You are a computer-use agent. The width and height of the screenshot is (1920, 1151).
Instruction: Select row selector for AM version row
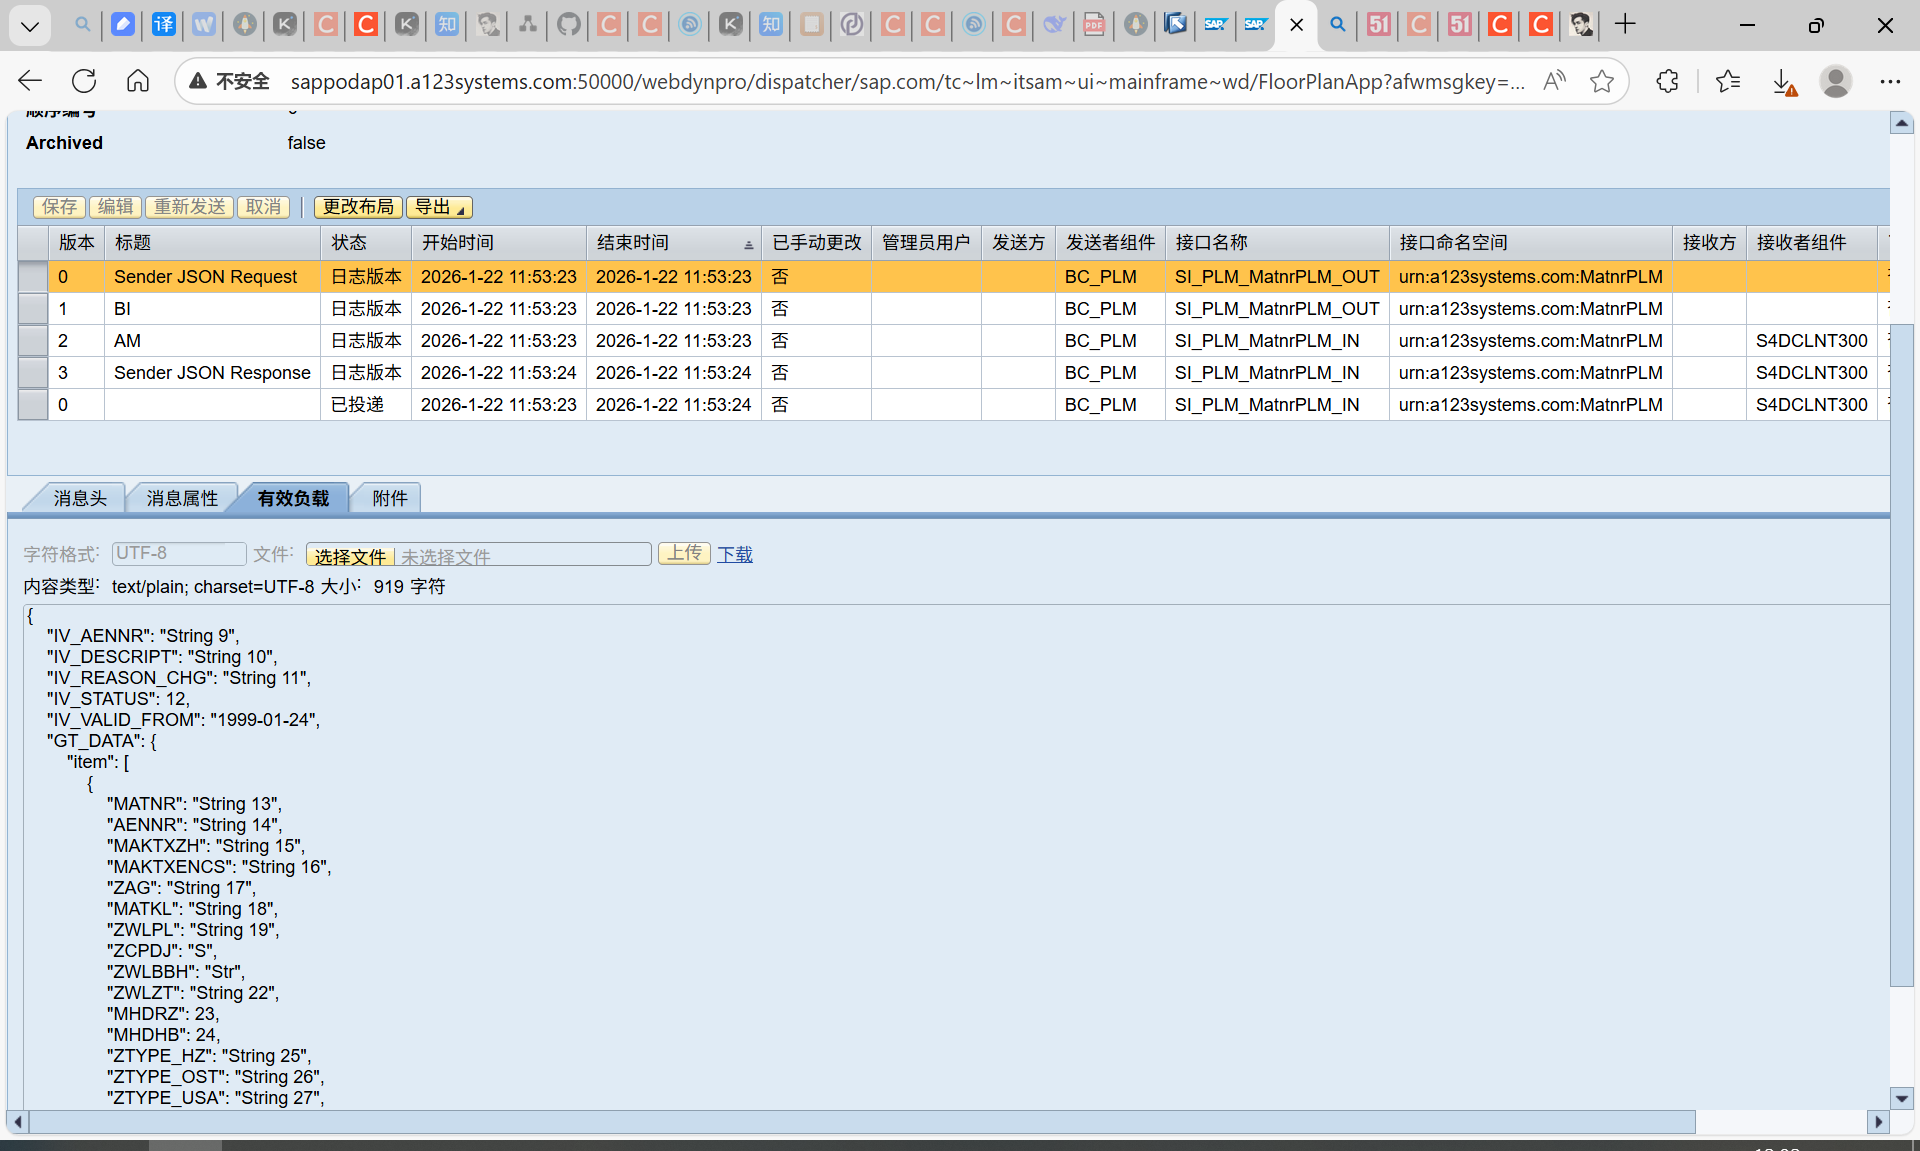point(33,341)
